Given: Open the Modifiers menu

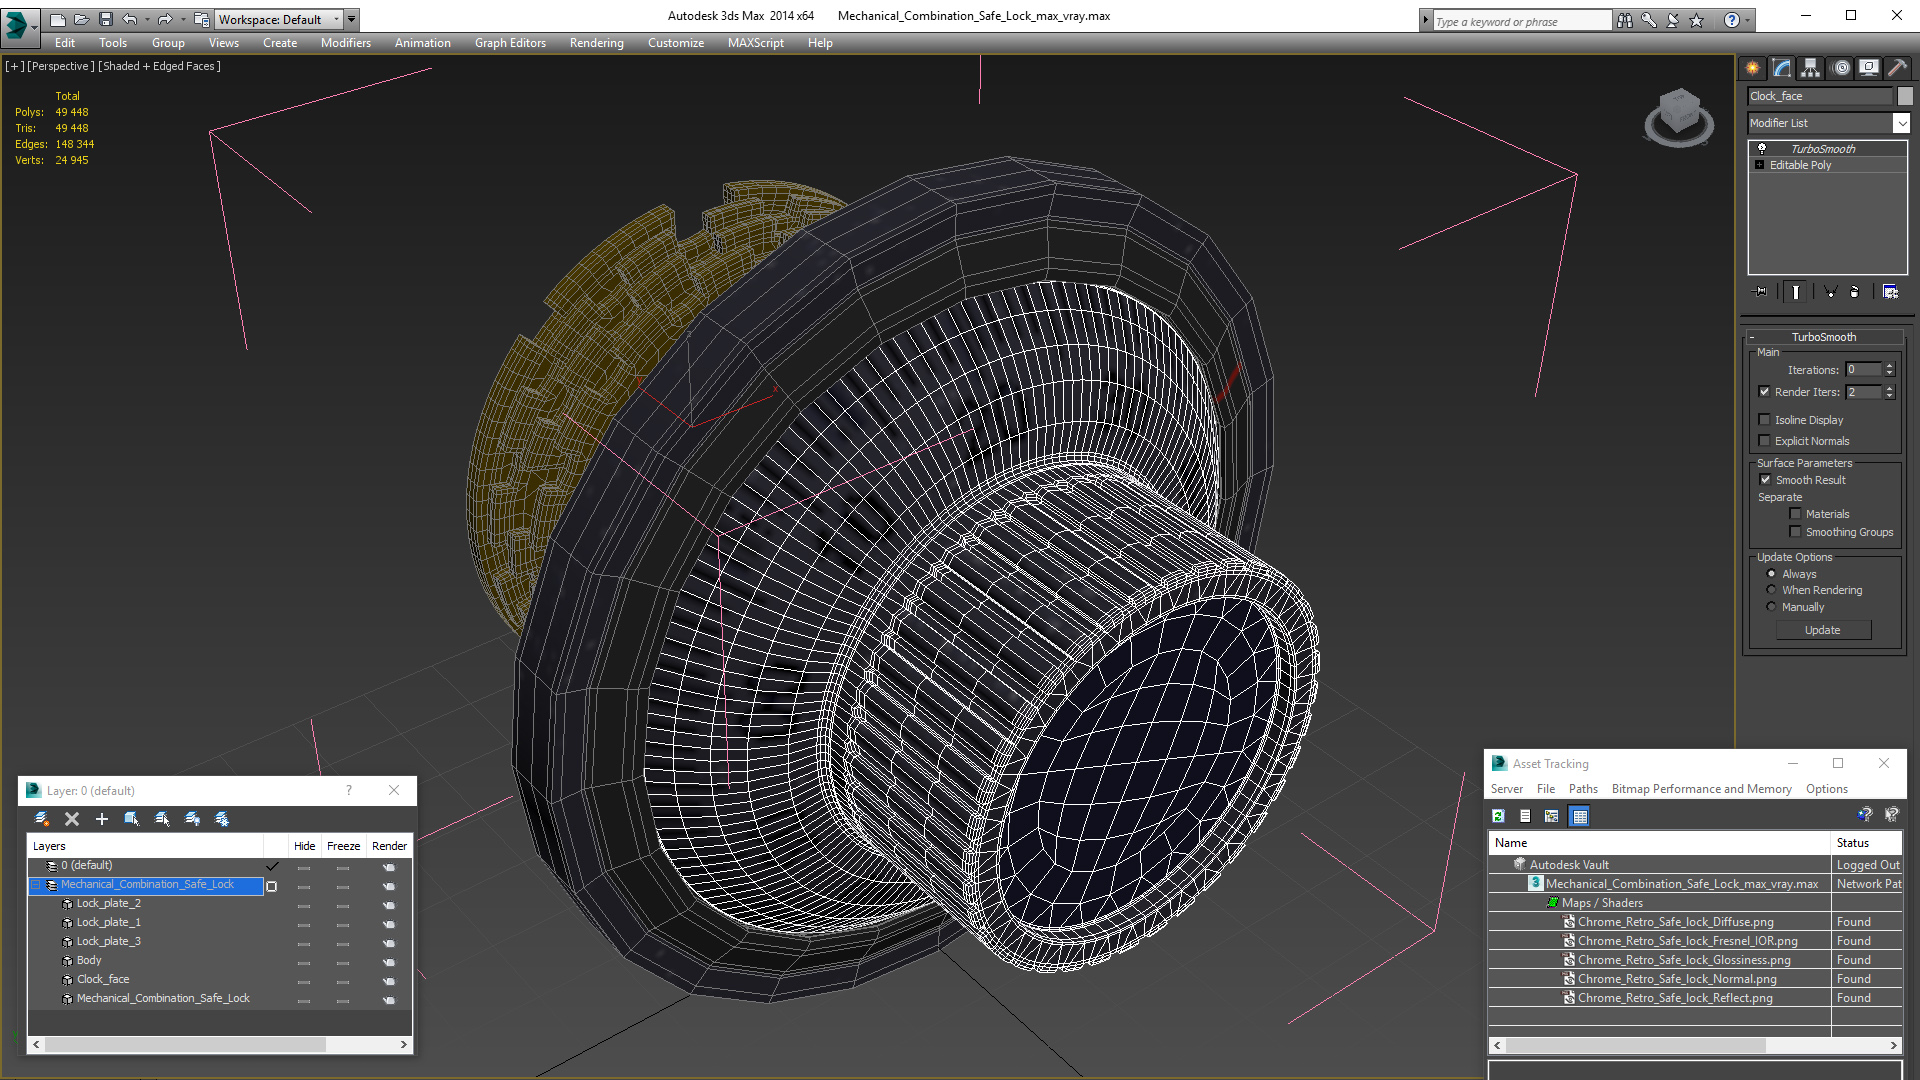Looking at the screenshot, I should (346, 43).
